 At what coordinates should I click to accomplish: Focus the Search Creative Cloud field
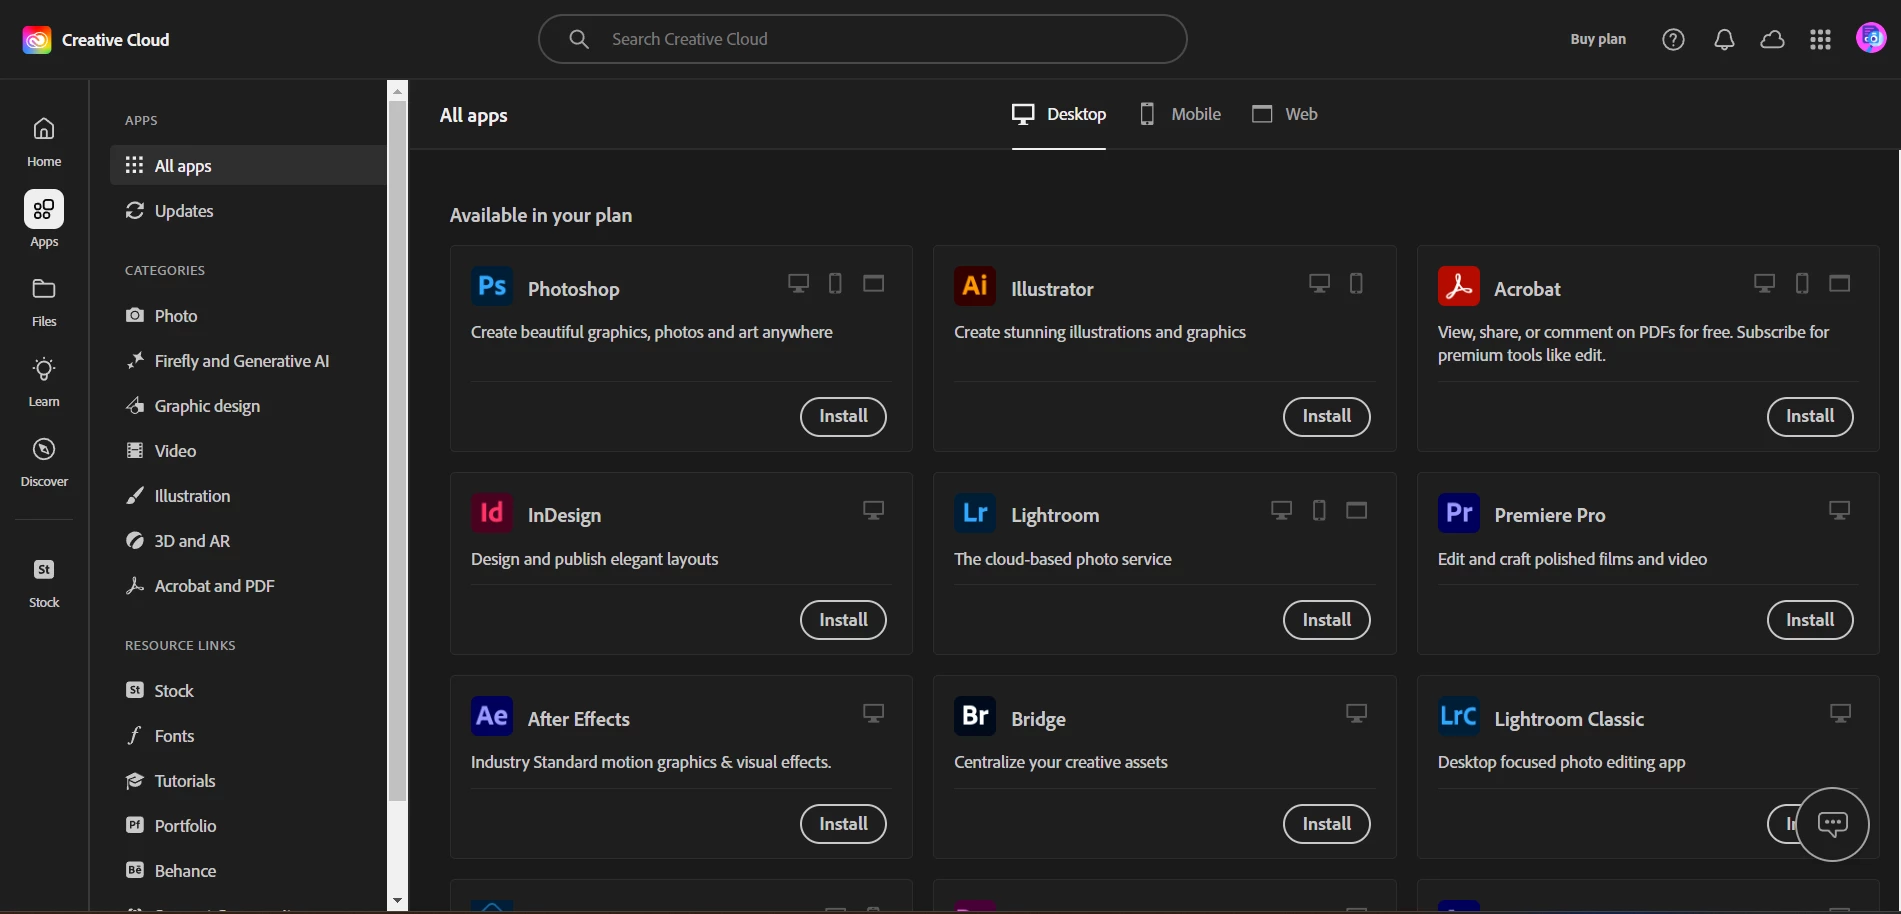coord(862,39)
